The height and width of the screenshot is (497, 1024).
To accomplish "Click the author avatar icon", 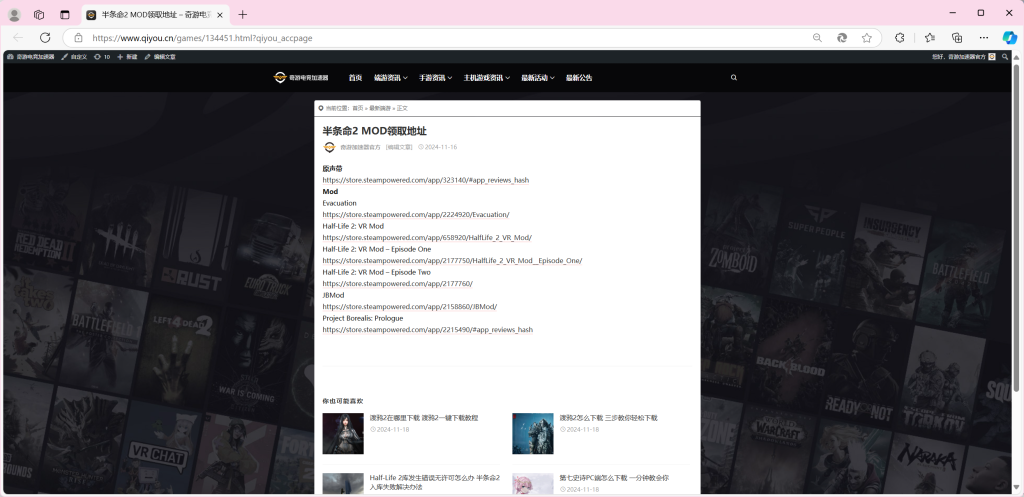I will pyautogui.click(x=330, y=147).
